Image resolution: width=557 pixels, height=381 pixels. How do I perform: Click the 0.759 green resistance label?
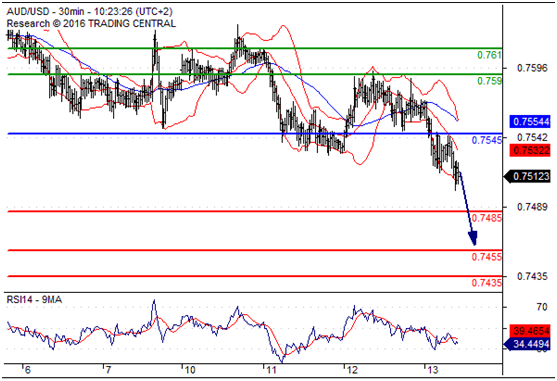pos(489,81)
